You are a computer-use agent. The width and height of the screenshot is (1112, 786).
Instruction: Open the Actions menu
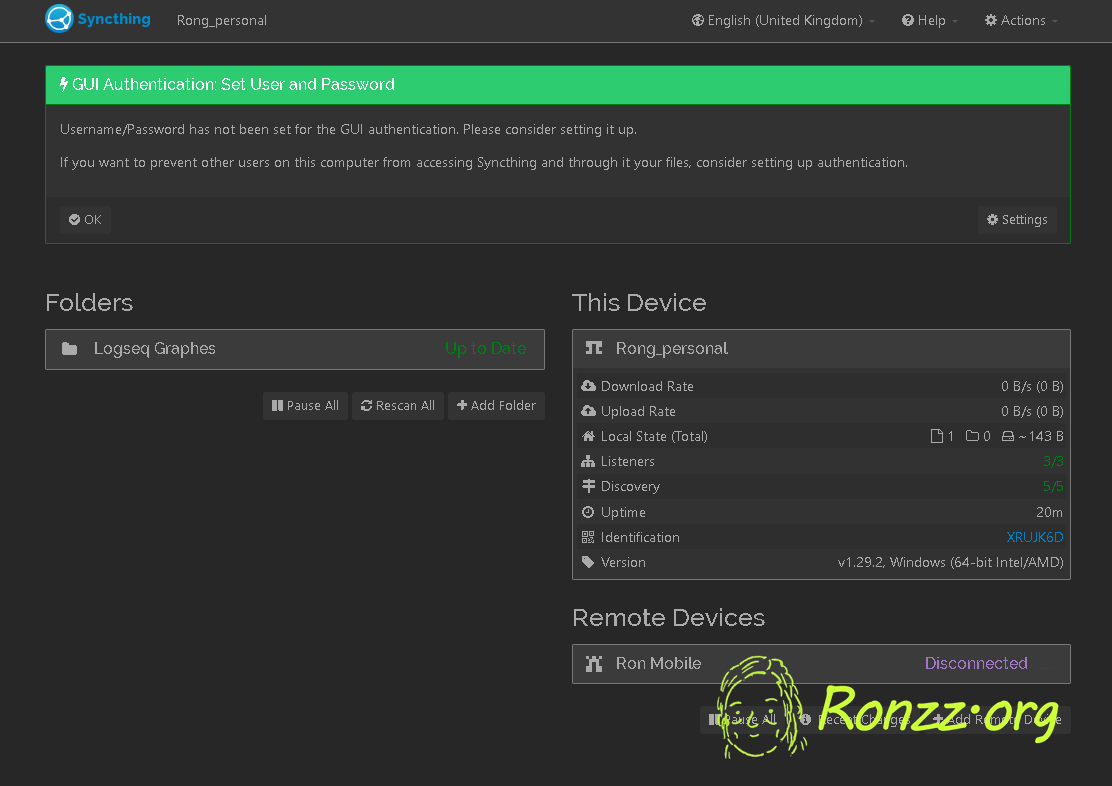[1021, 21]
